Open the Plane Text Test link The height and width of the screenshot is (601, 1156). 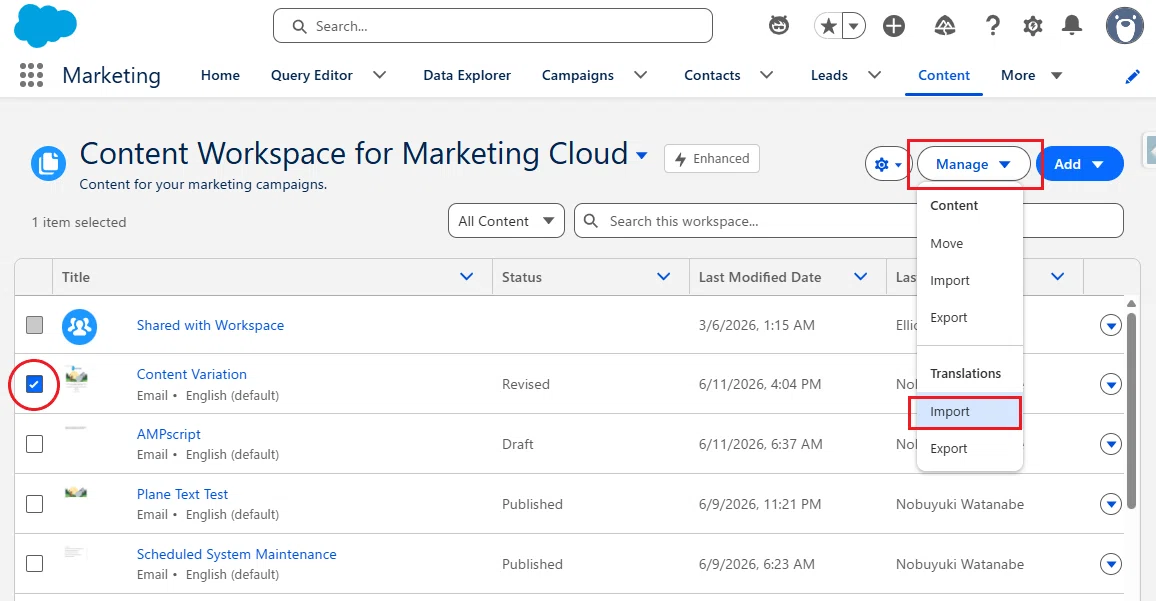coord(182,494)
